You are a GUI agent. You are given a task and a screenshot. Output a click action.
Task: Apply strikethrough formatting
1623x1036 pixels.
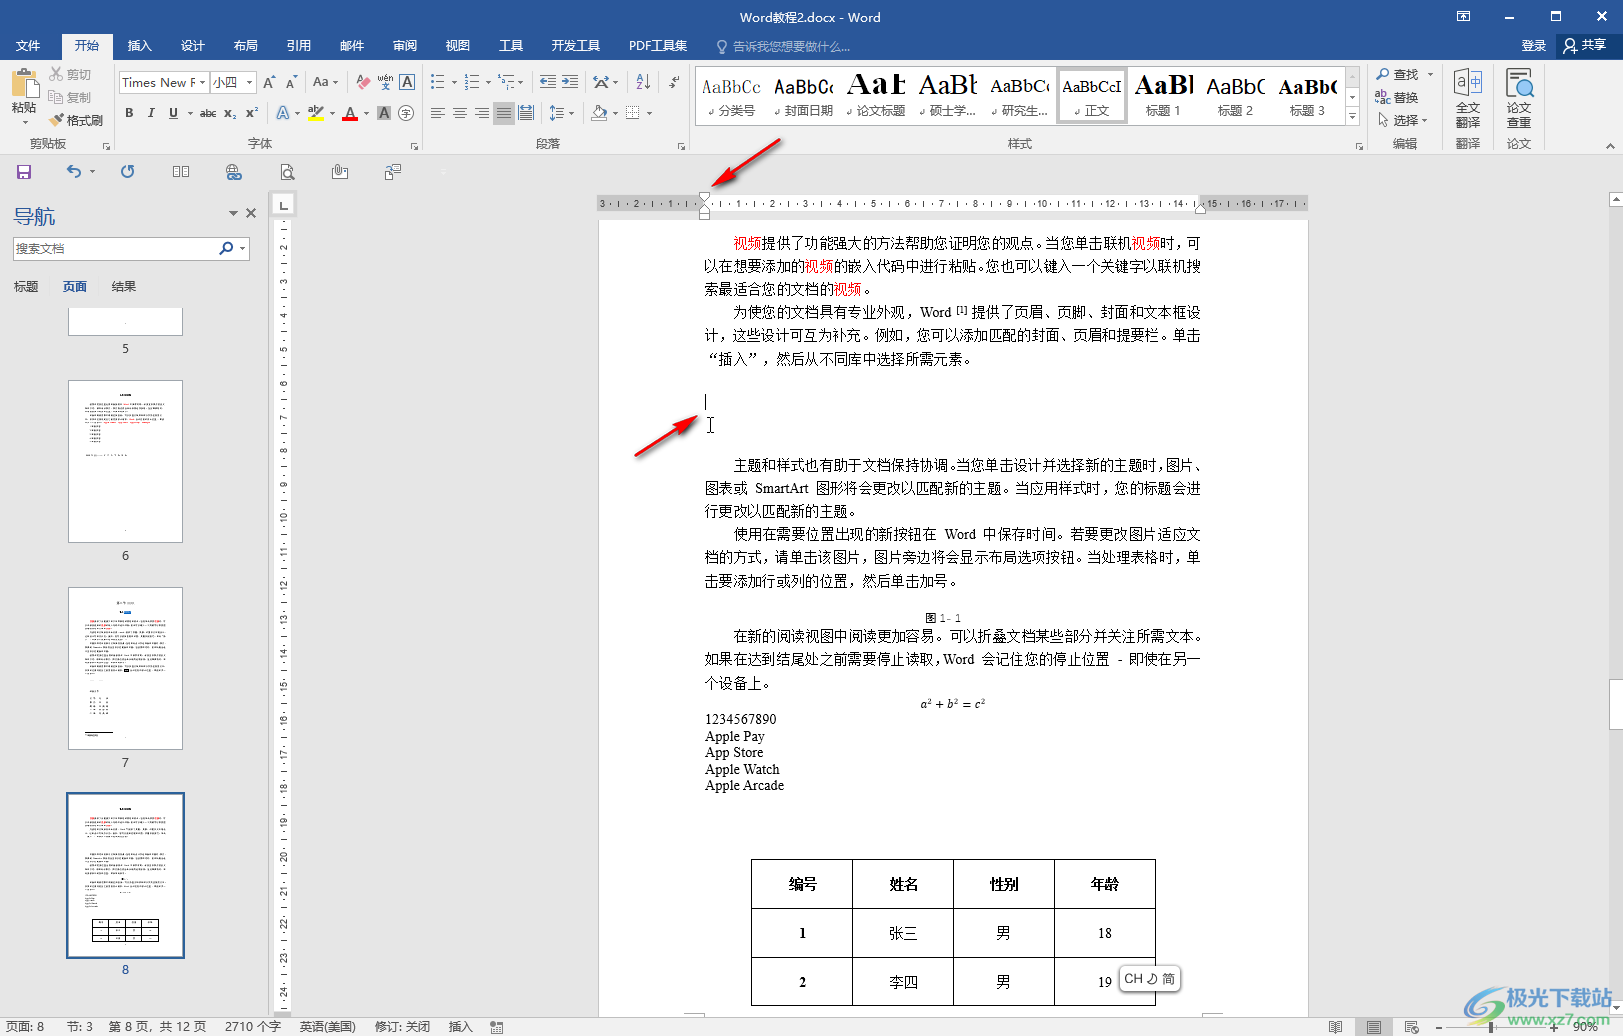pyautogui.click(x=208, y=113)
